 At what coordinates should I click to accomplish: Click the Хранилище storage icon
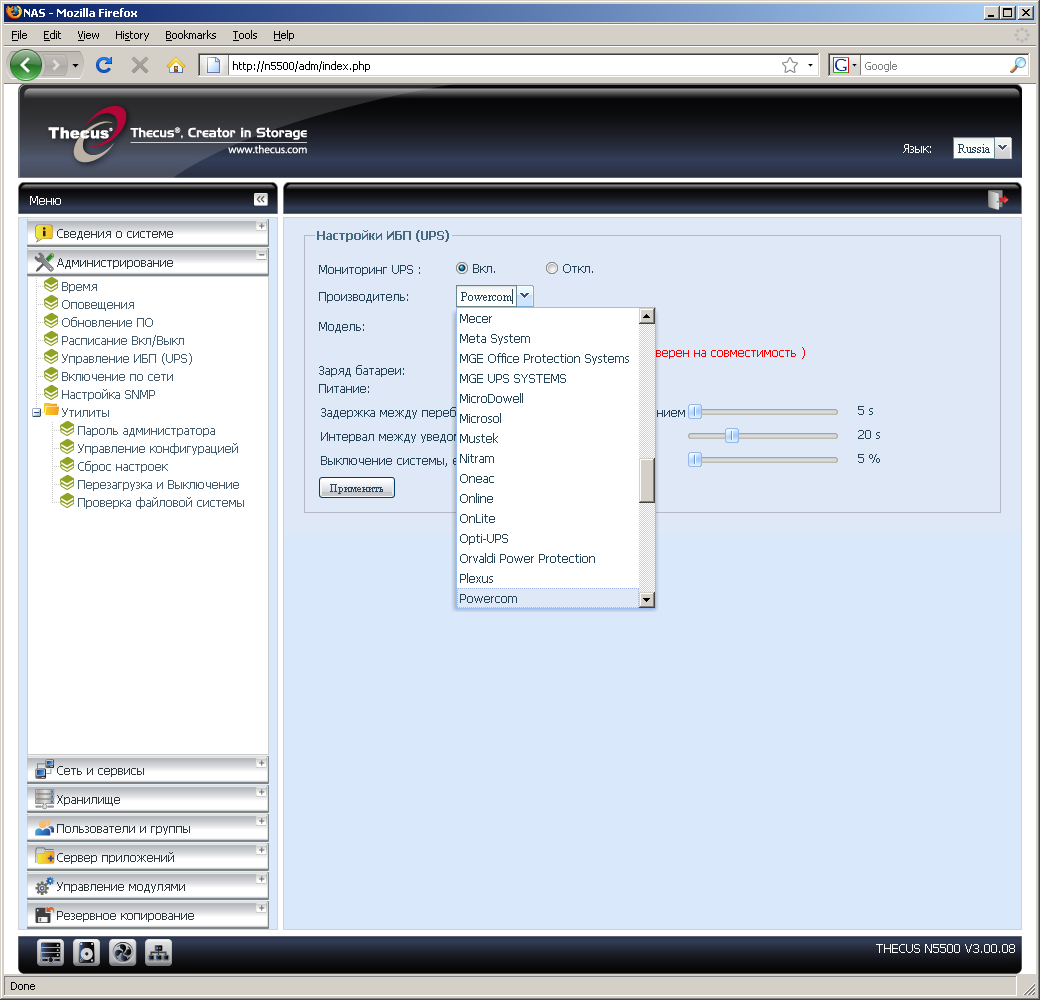tap(44, 798)
